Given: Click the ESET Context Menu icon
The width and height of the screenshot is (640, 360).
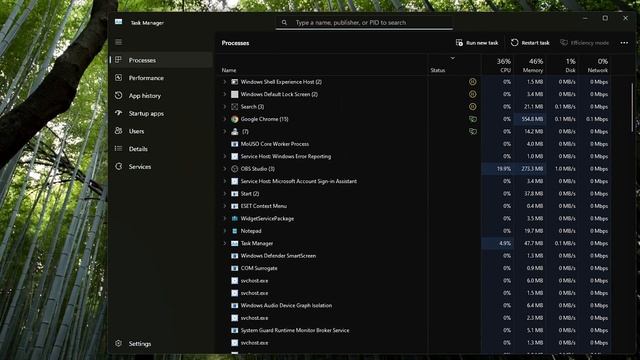Looking at the screenshot, I should (235, 206).
